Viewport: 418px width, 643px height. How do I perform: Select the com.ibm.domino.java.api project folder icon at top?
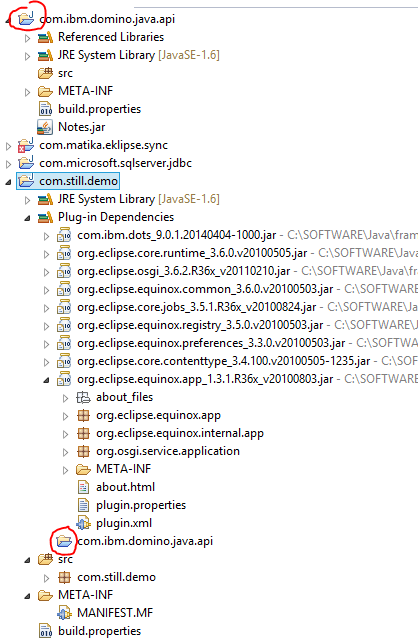tap(26, 19)
